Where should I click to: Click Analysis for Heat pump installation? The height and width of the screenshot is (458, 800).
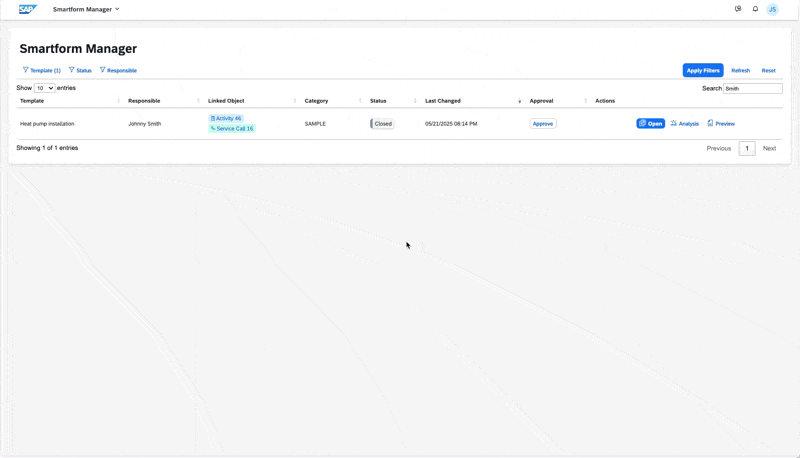(685, 124)
